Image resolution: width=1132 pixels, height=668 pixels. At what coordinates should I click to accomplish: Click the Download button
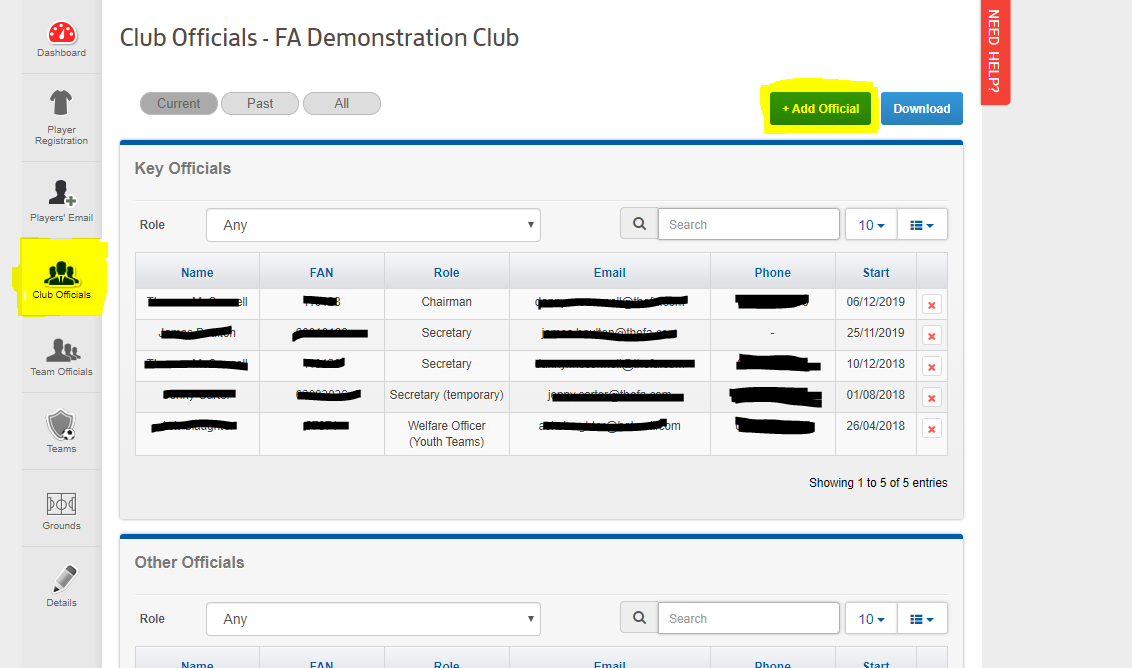tap(922, 108)
